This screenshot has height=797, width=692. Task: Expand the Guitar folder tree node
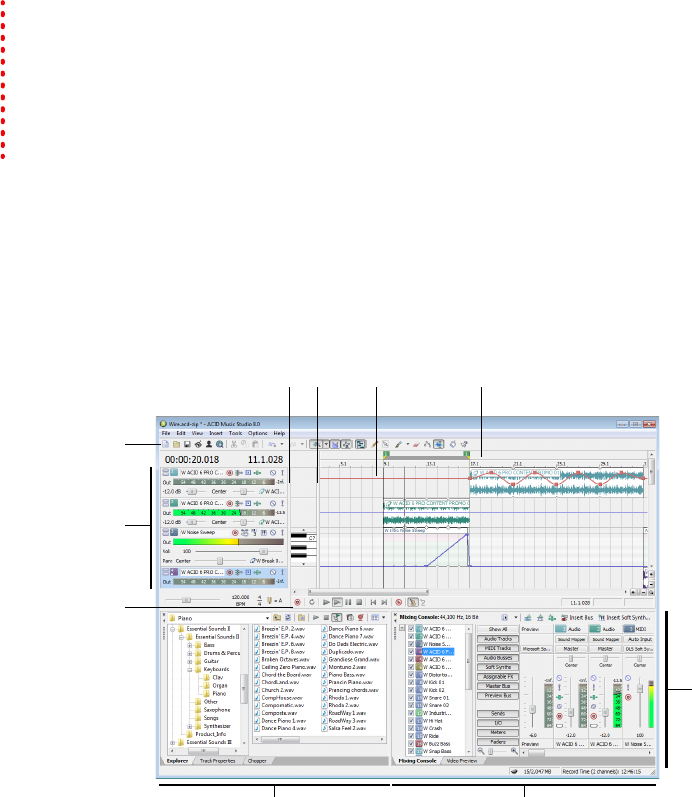click(x=190, y=661)
